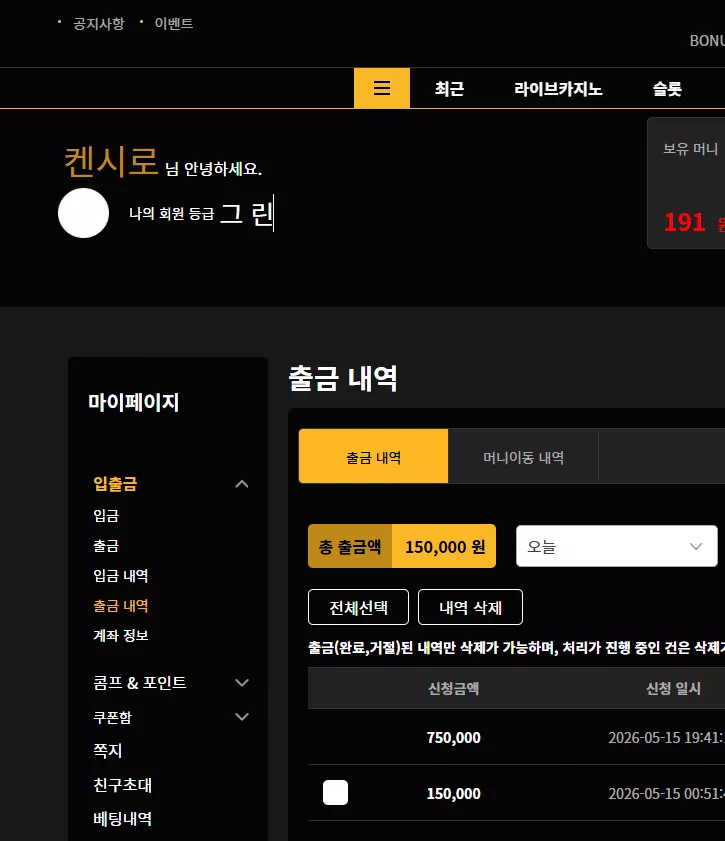Image resolution: width=725 pixels, height=841 pixels.
Task: Open the 공지사항 link
Action: [99, 24]
